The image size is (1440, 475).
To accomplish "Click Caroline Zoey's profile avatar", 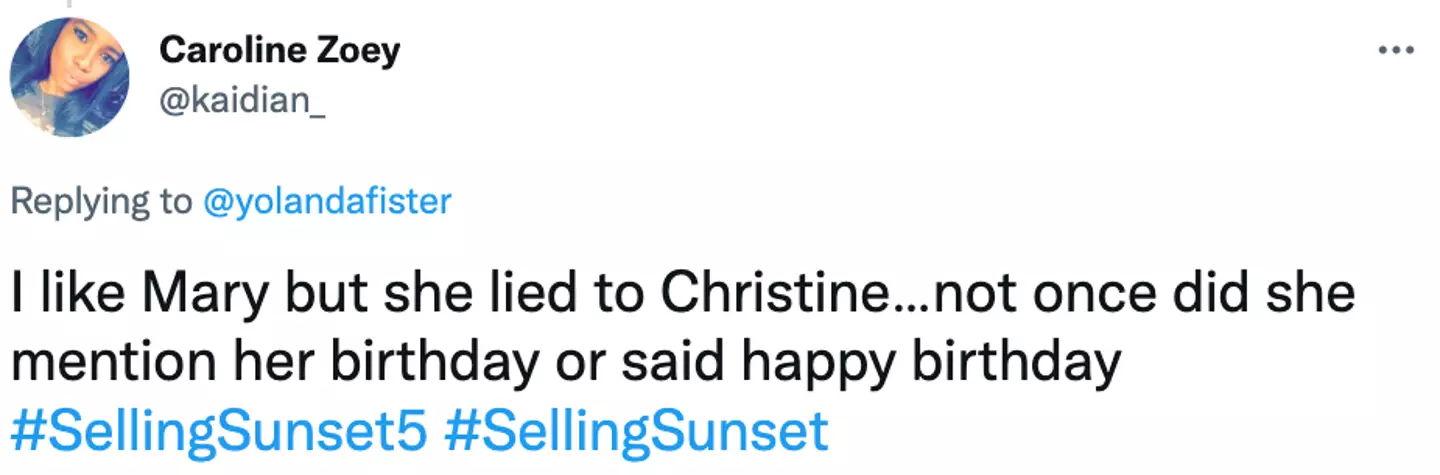I will 69,77.
